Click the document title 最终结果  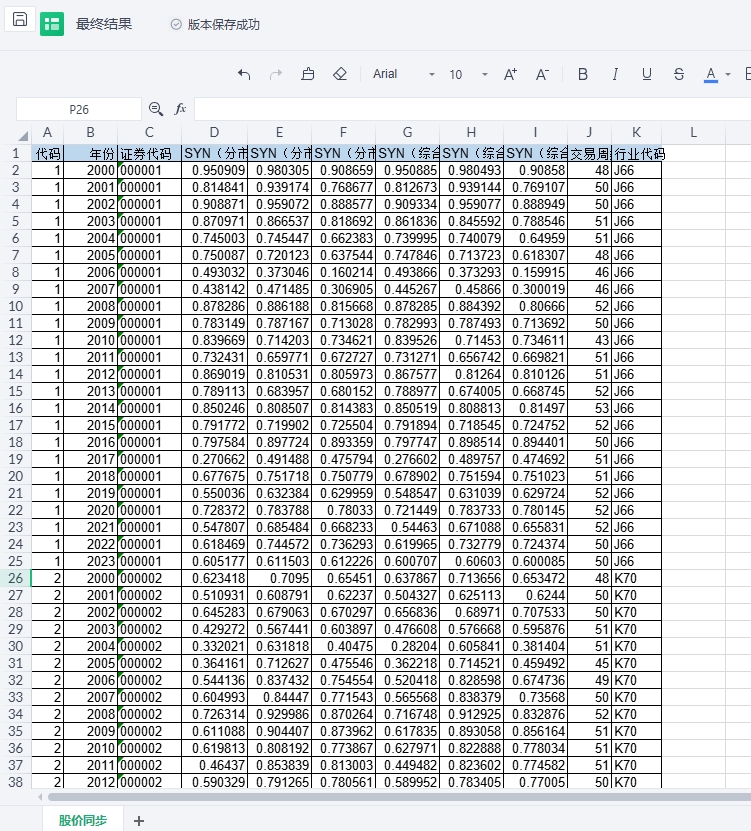[103, 24]
